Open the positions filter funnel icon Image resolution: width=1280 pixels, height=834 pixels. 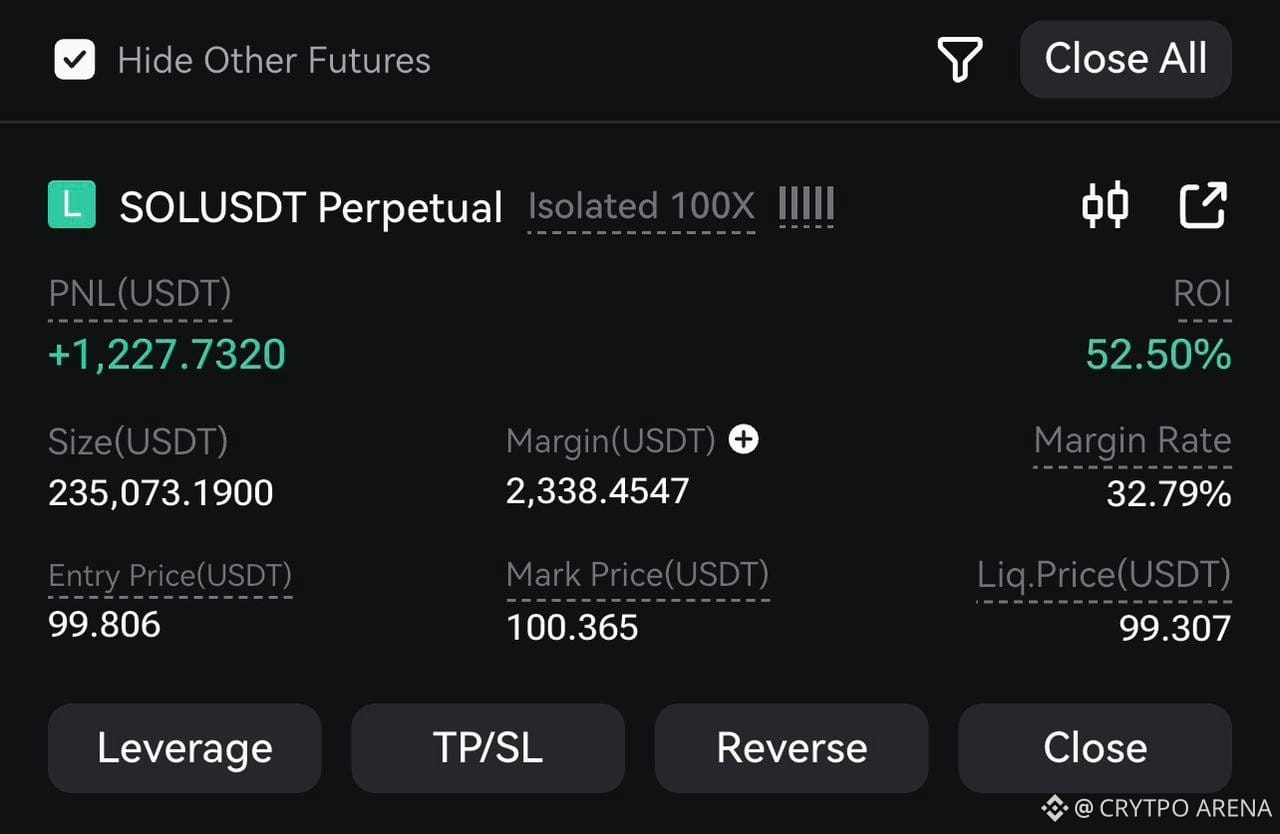(x=959, y=59)
